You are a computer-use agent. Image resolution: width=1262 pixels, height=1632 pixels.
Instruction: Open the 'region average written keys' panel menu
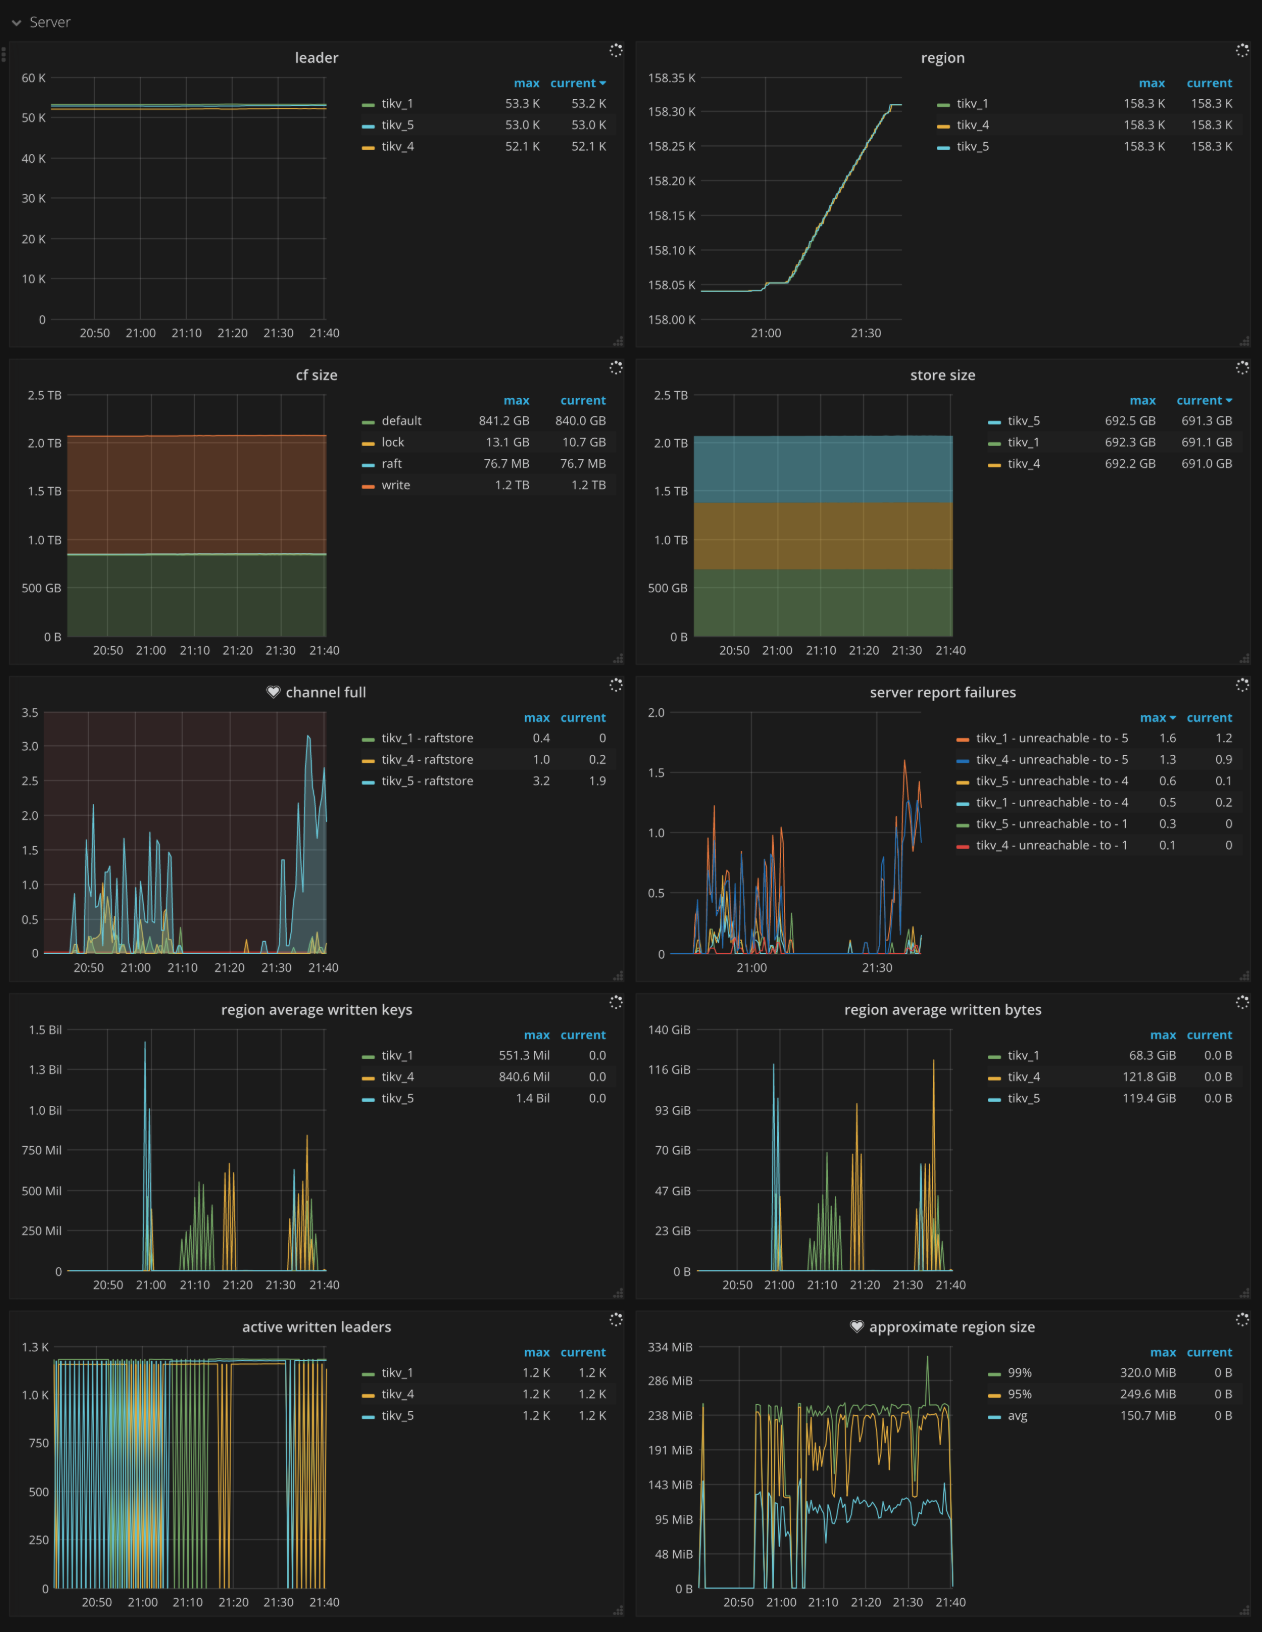pos(316,1010)
